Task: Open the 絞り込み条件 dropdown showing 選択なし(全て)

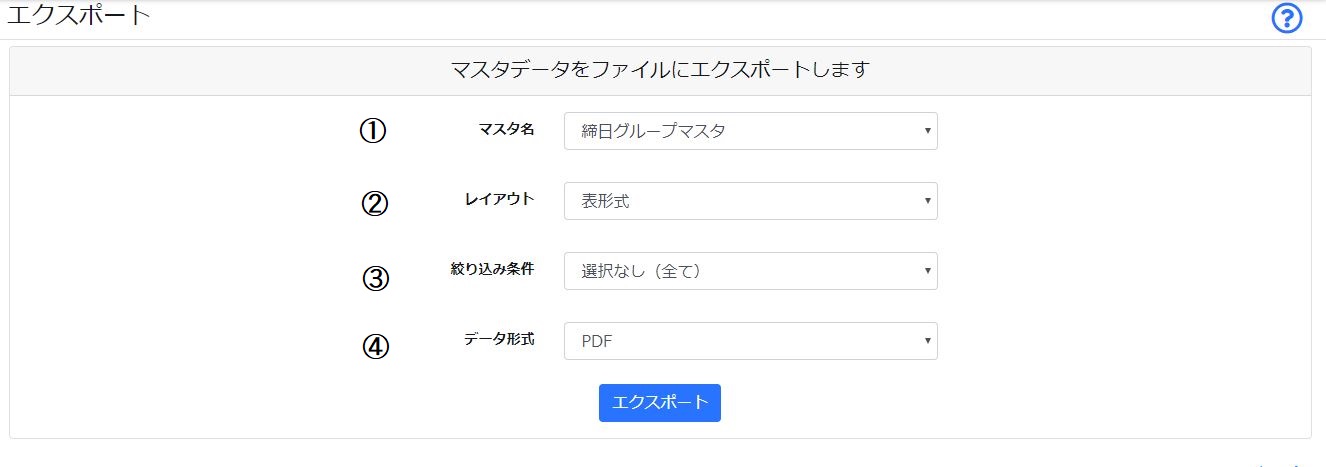Action: [x=751, y=271]
